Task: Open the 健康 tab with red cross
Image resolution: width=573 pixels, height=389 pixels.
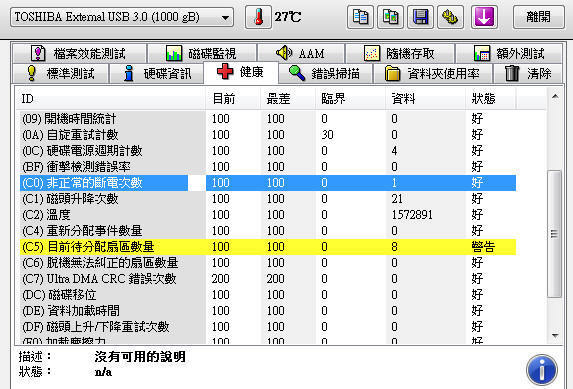Action: [x=241, y=72]
